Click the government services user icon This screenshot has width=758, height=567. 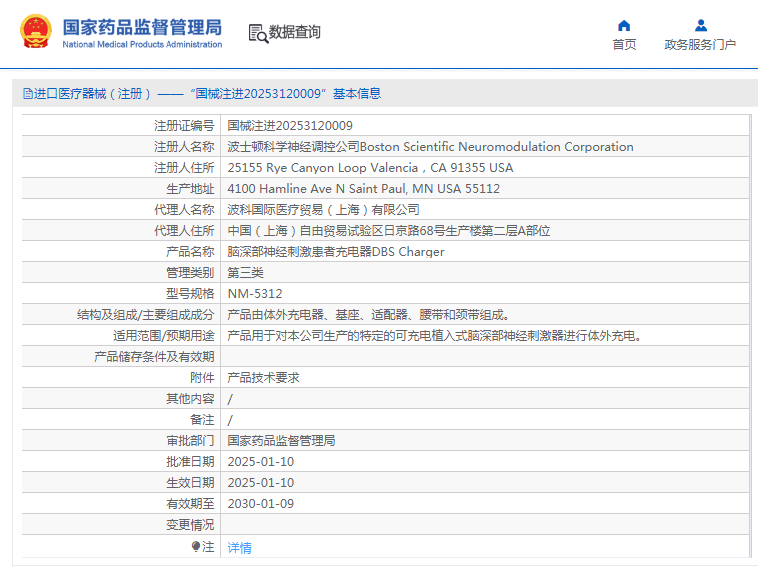pyautogui.click(x=700, y=25)
